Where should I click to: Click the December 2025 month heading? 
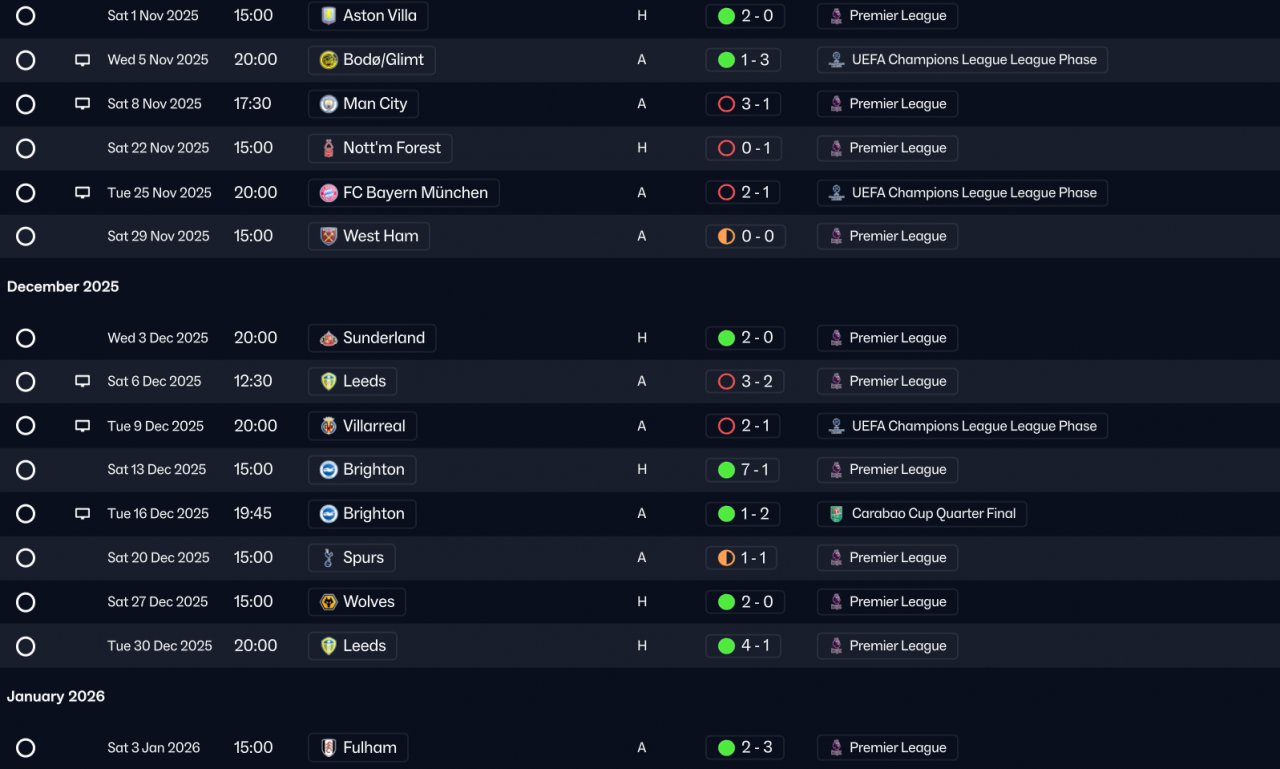tap(63, 287)
